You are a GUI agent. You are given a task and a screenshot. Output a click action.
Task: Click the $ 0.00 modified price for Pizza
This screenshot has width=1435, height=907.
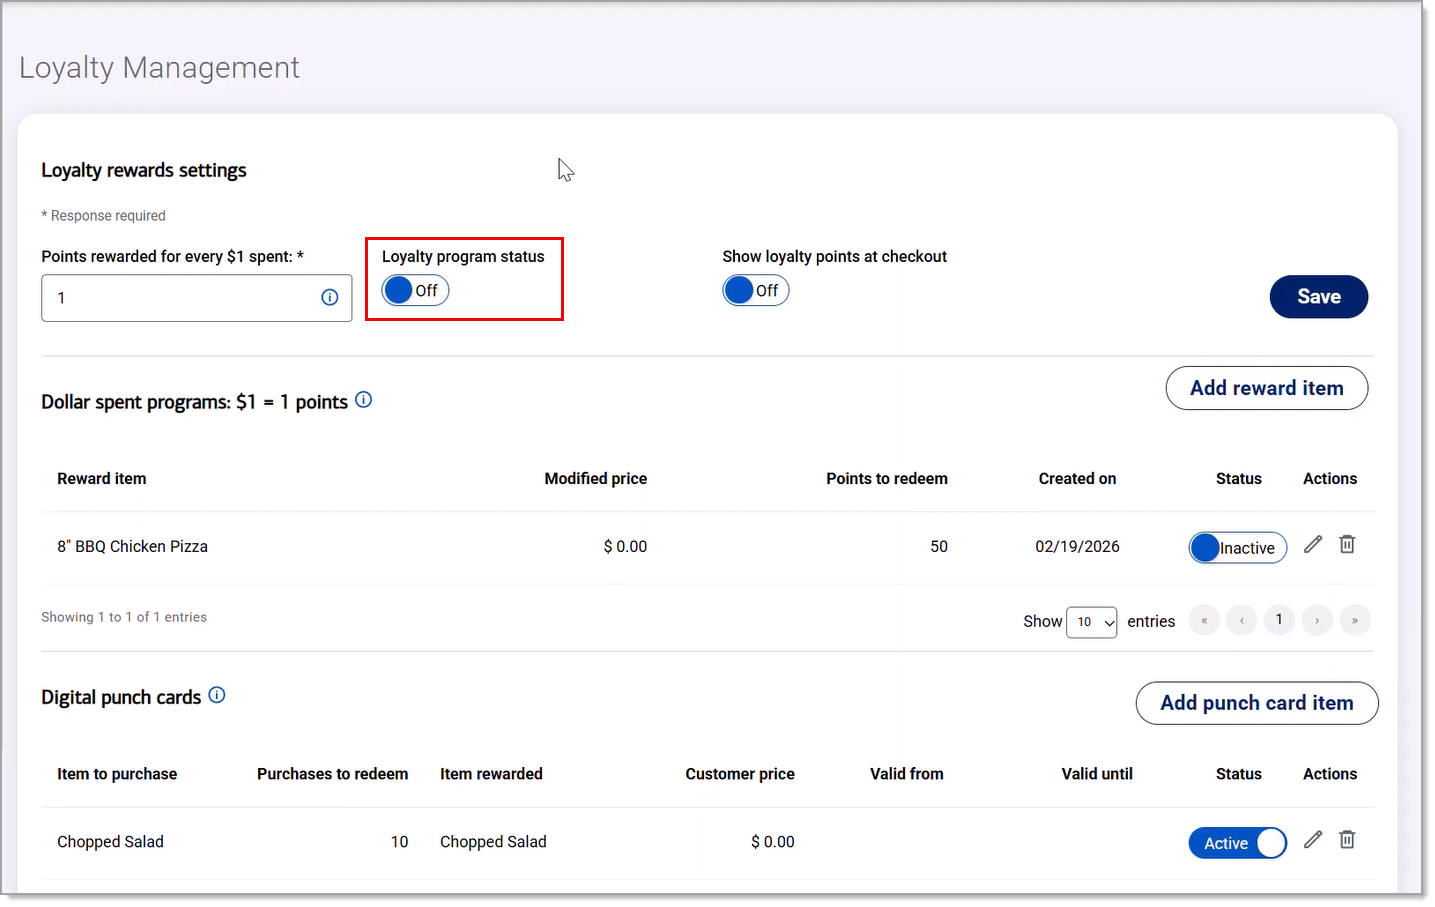tap(625, 547)
